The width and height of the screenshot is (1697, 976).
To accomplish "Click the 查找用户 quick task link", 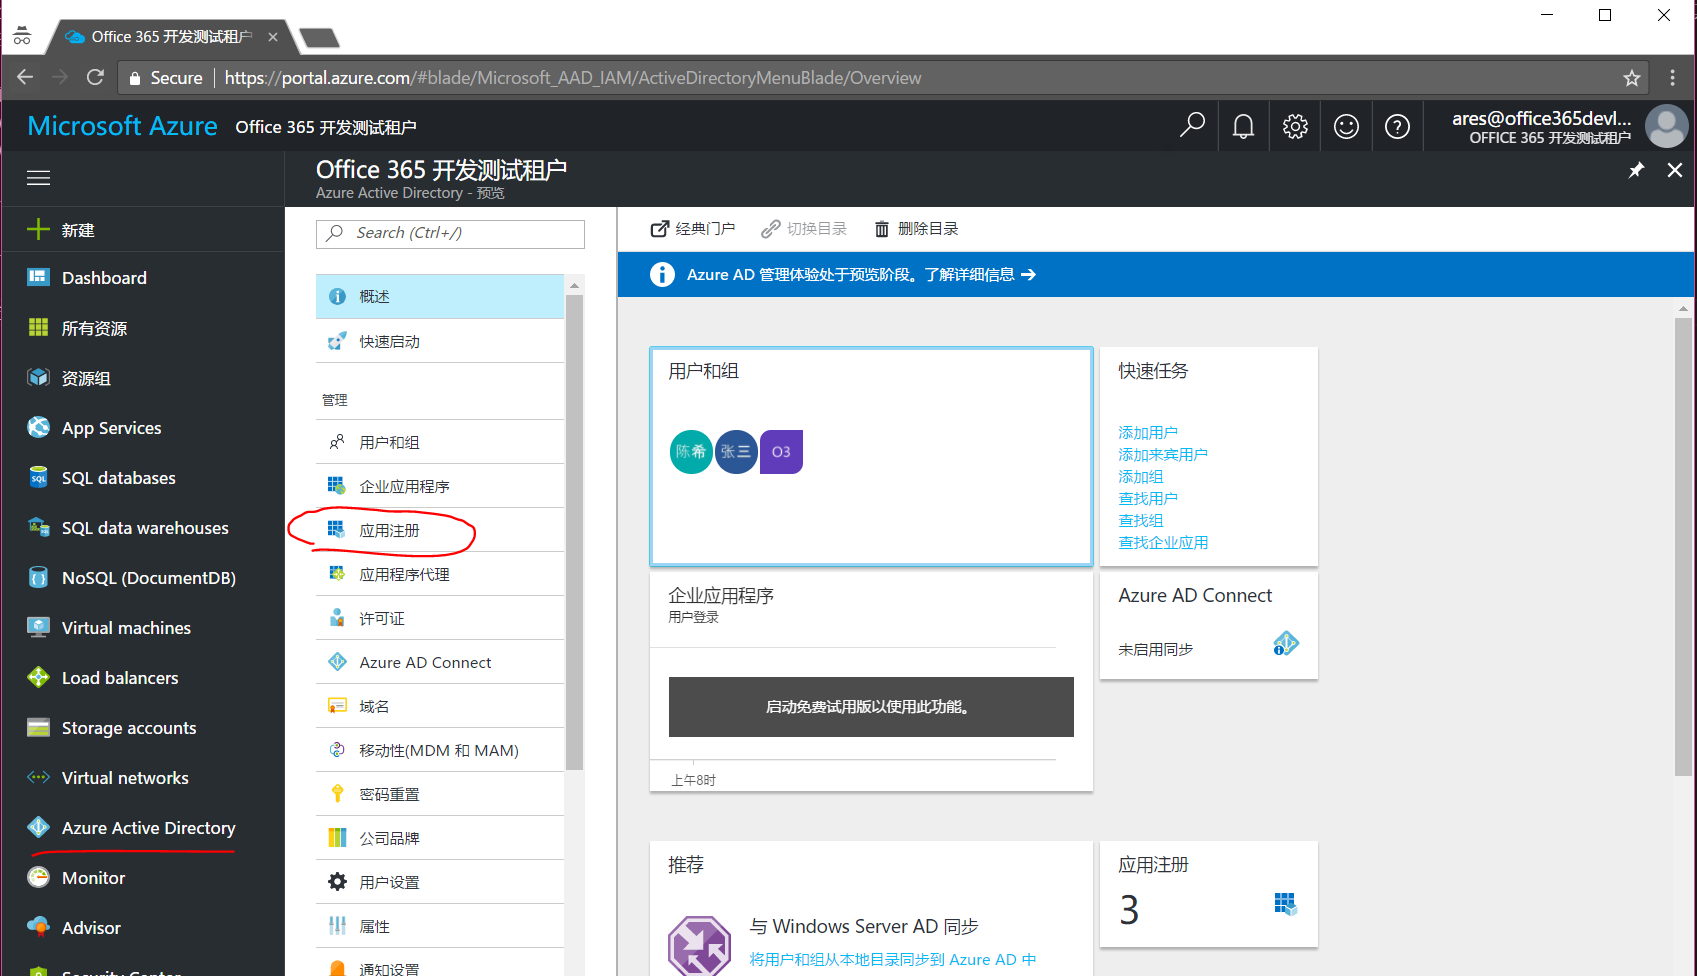I will (1148, 499).
